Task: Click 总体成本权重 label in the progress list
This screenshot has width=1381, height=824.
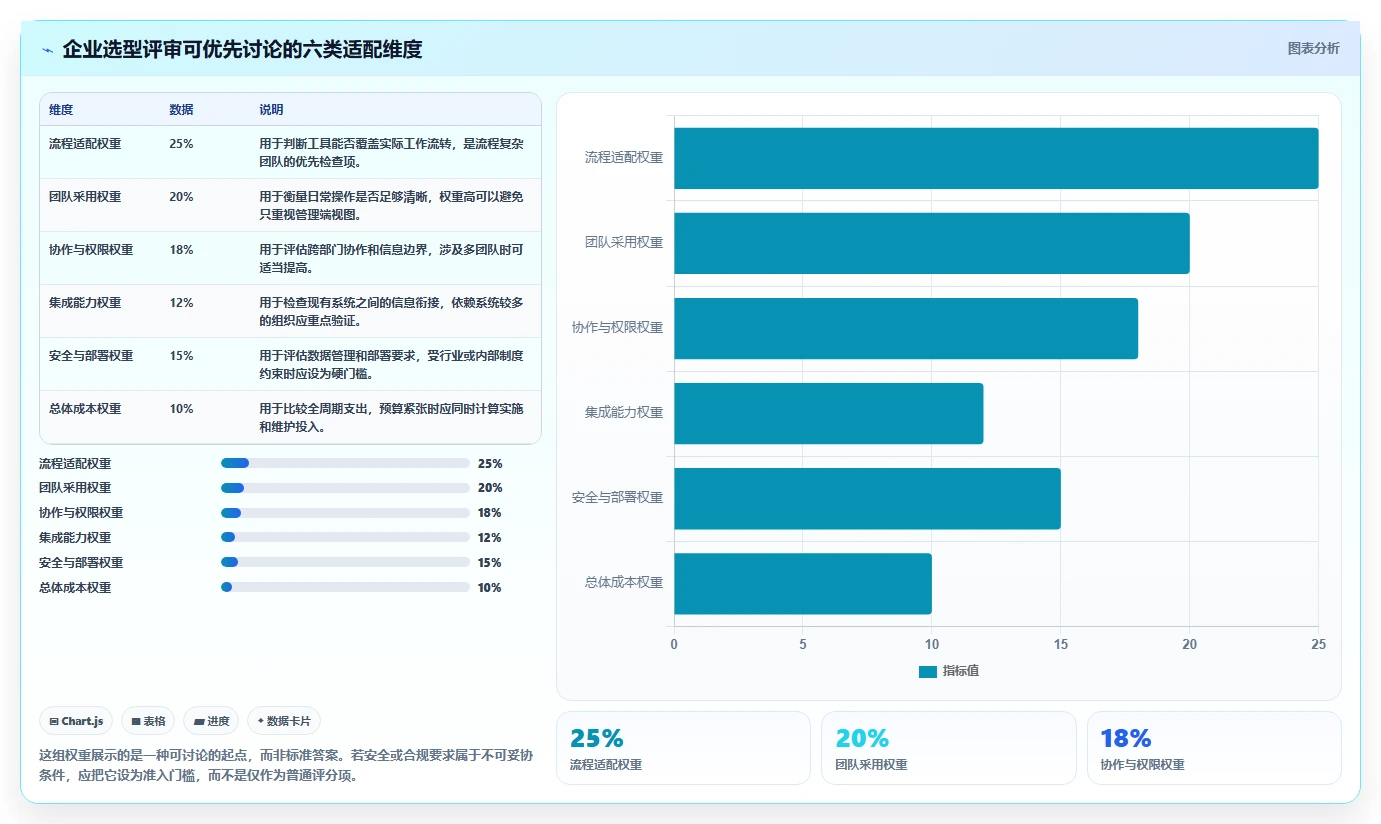Action: pyautogui.click(x=75, y=588)
